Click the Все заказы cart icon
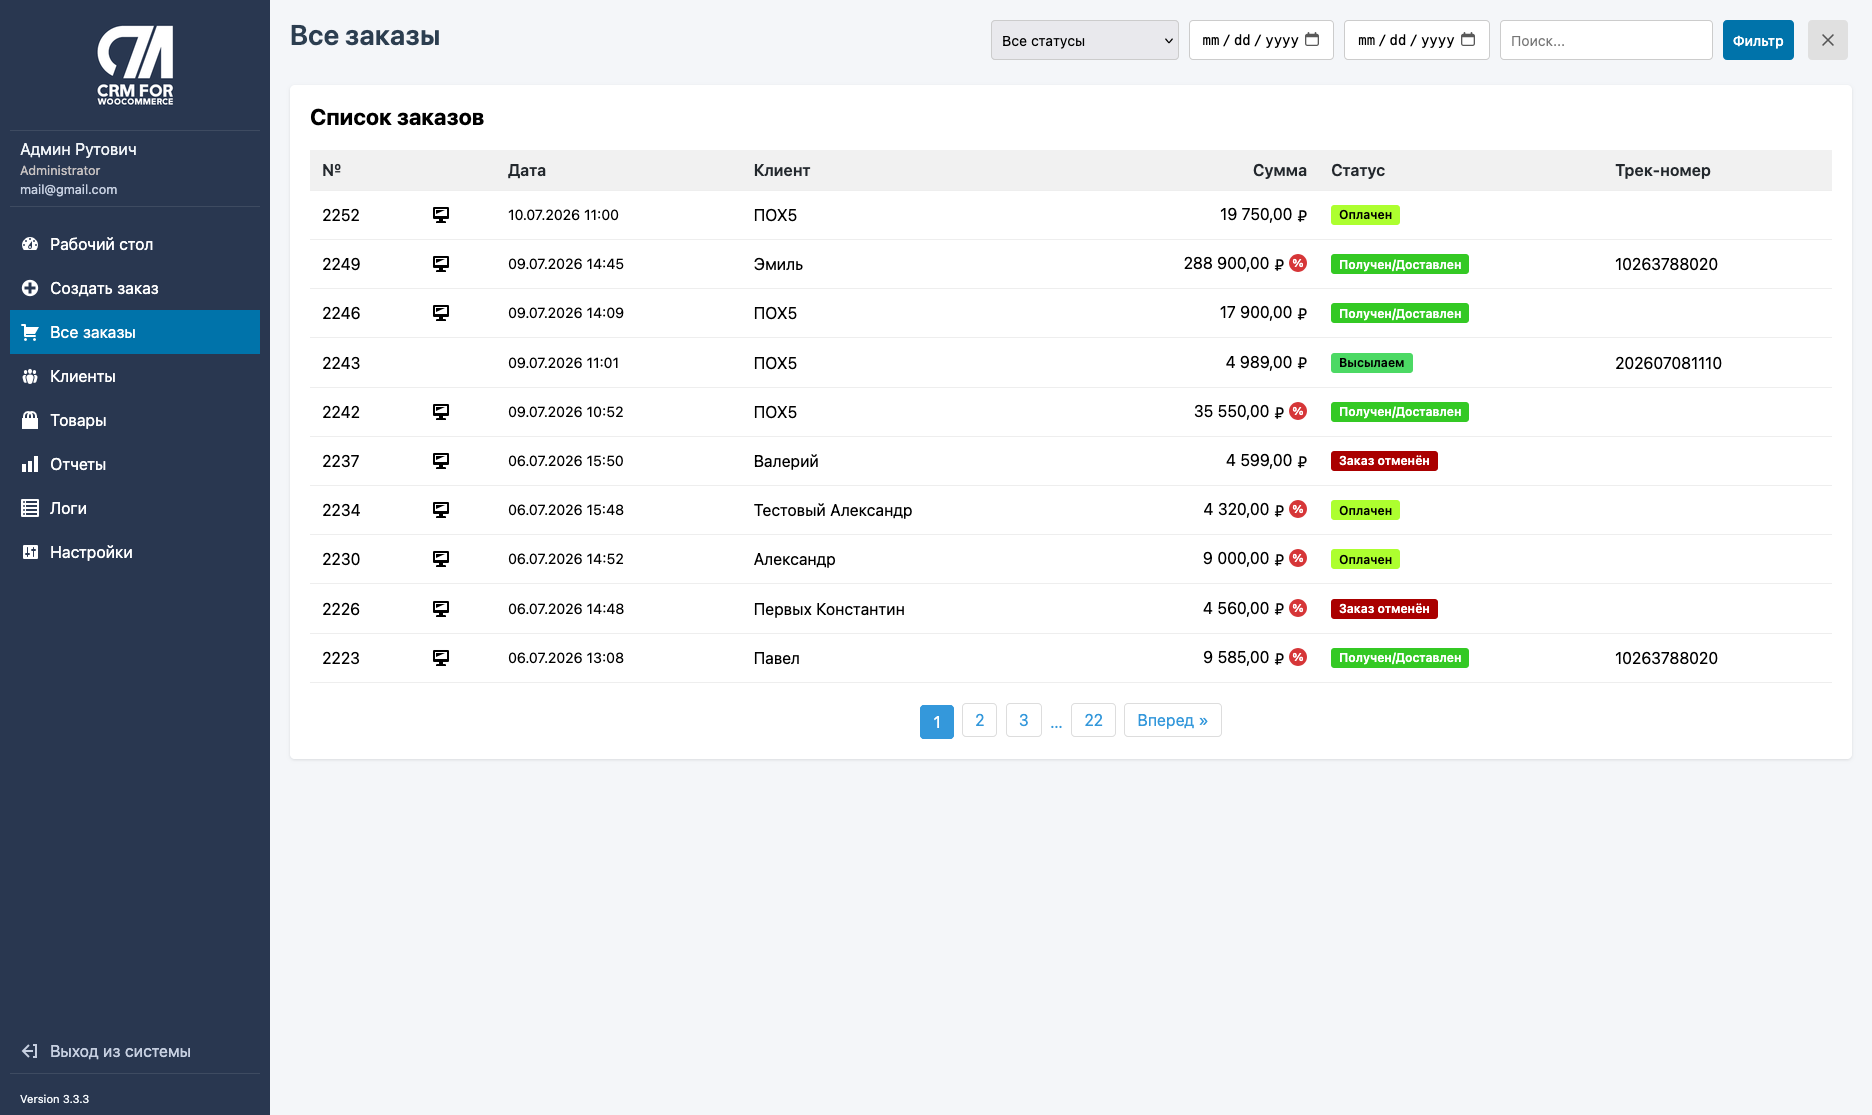Viewport: 1872px width, 1115px height. click(x=30, y=332)
